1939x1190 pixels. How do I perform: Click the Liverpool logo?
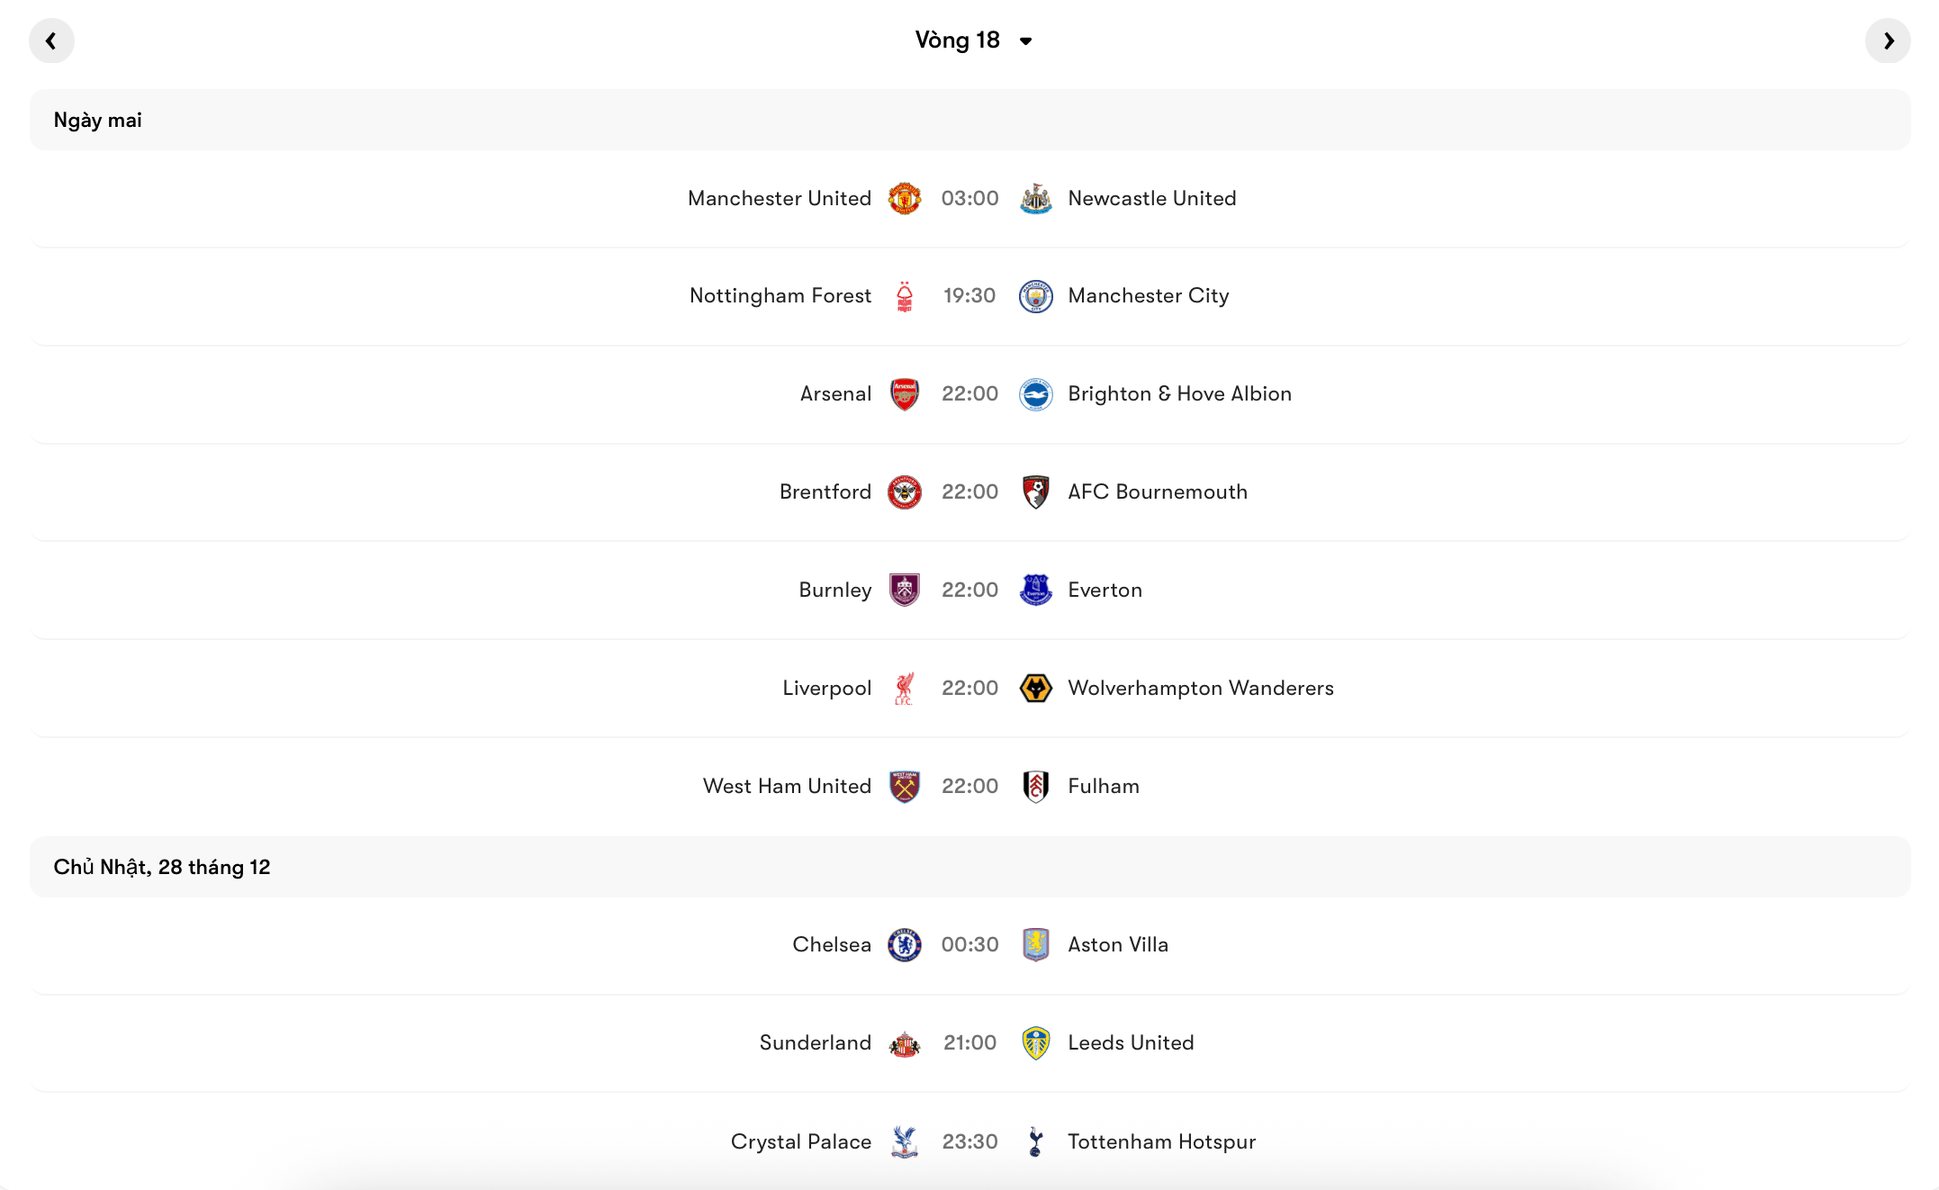pos(904,688)
